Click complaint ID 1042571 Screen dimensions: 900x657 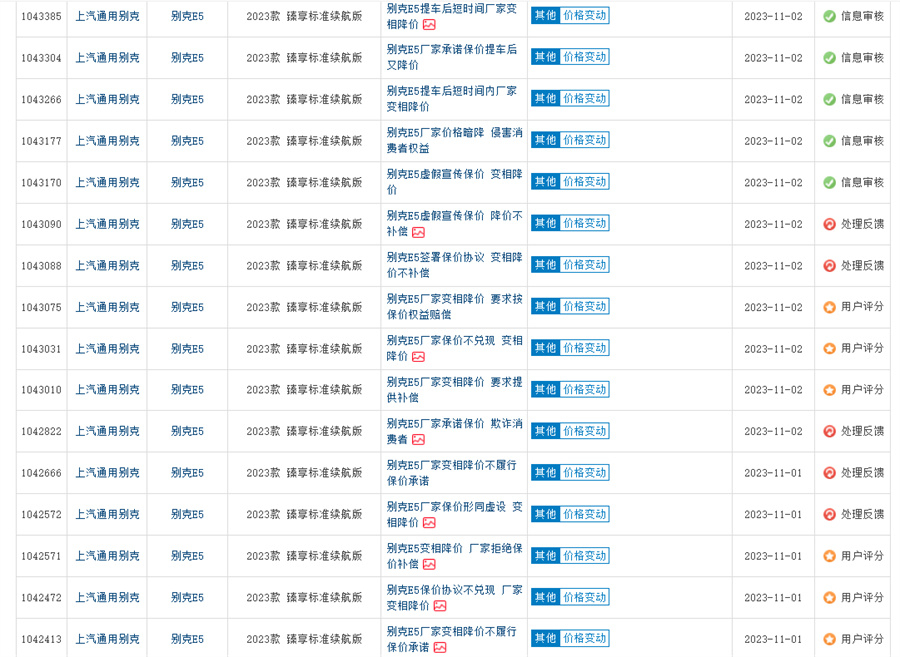point(41,557)
